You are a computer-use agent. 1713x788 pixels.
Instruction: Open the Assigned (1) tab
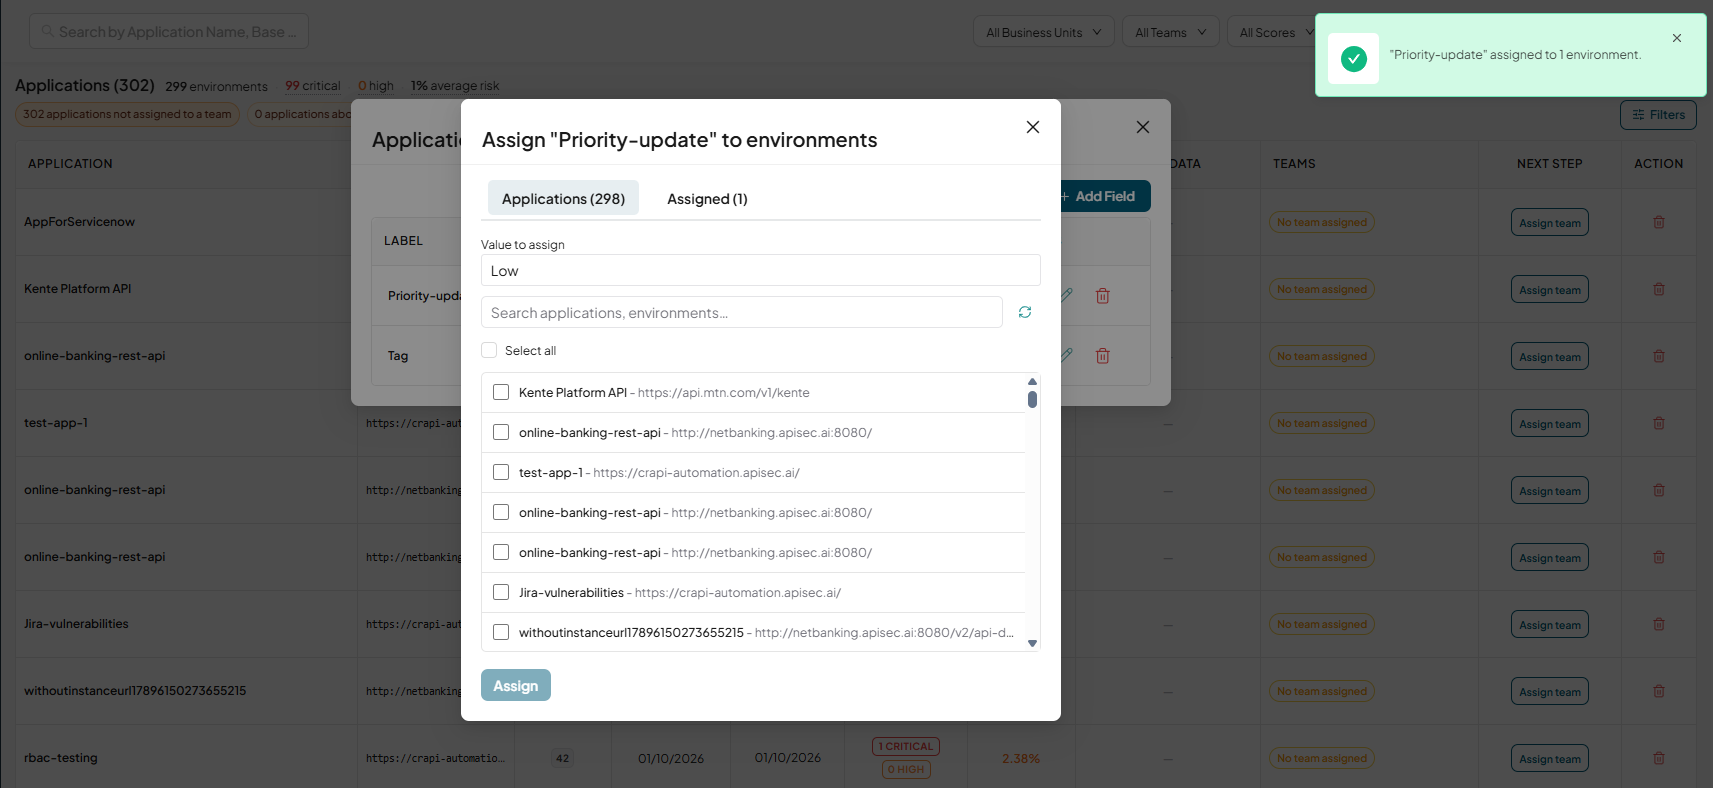coord(707,198)
